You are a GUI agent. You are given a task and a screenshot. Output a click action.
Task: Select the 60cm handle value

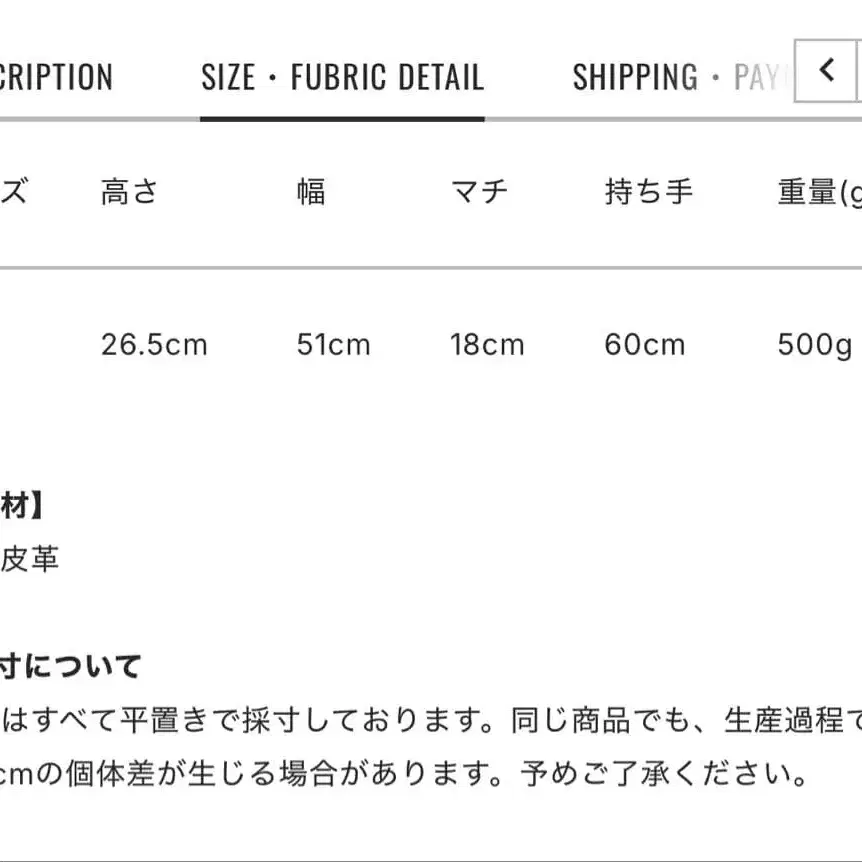coord(645,345)
